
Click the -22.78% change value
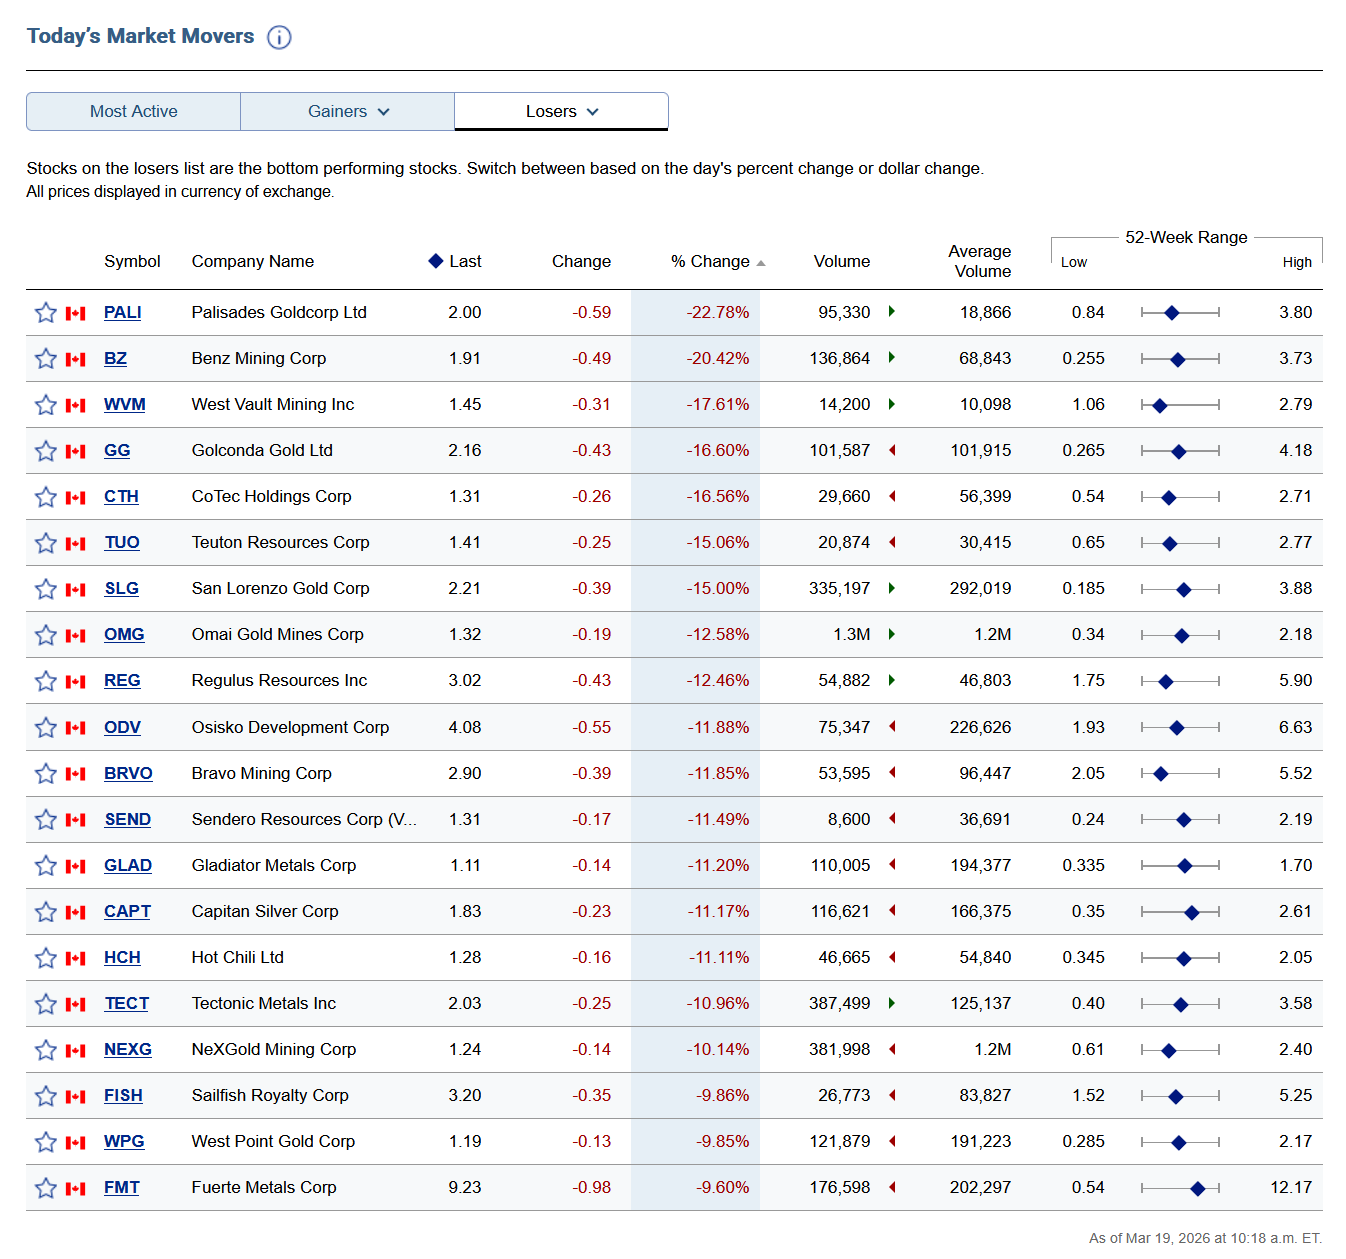(718, 312)
